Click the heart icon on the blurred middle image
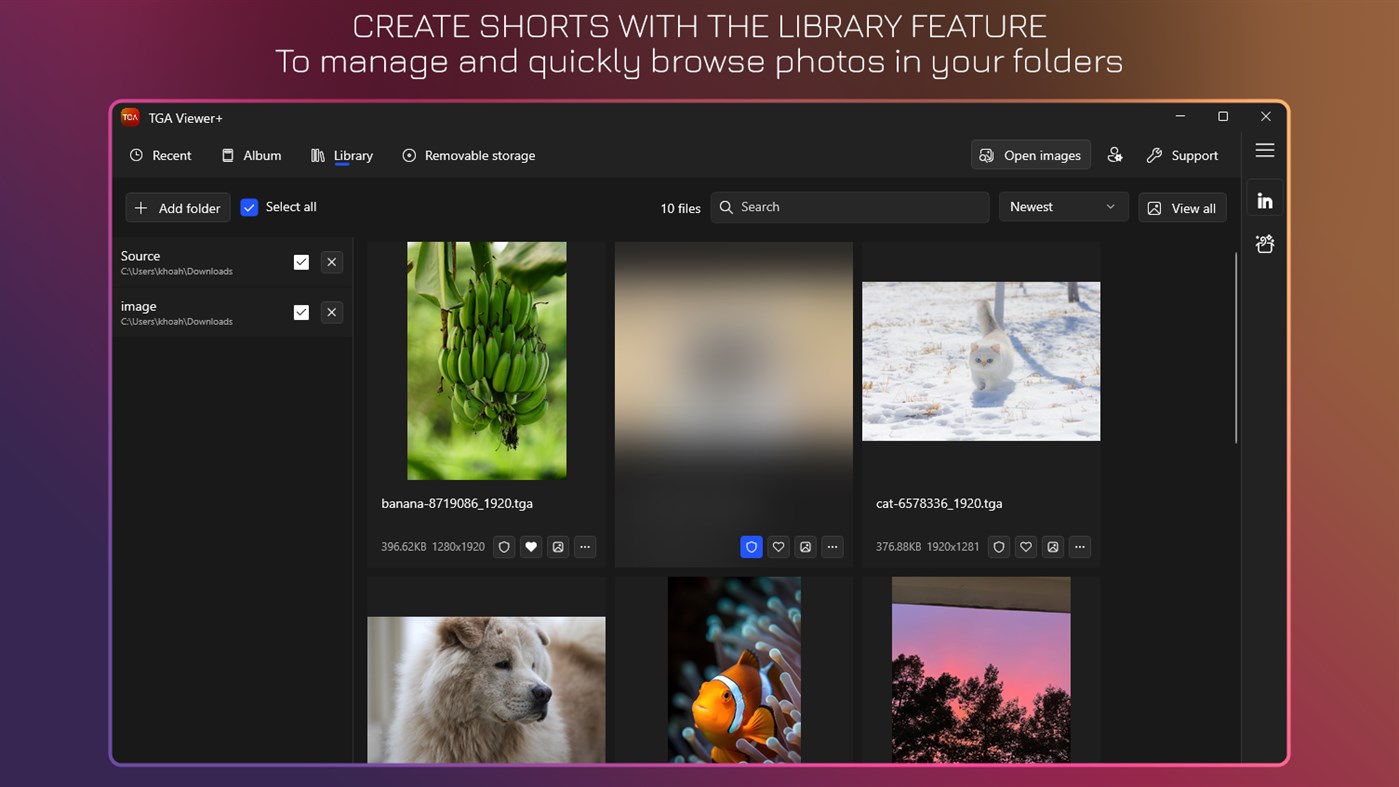This screenshot has height=787, width=1399. pos(778,547)
